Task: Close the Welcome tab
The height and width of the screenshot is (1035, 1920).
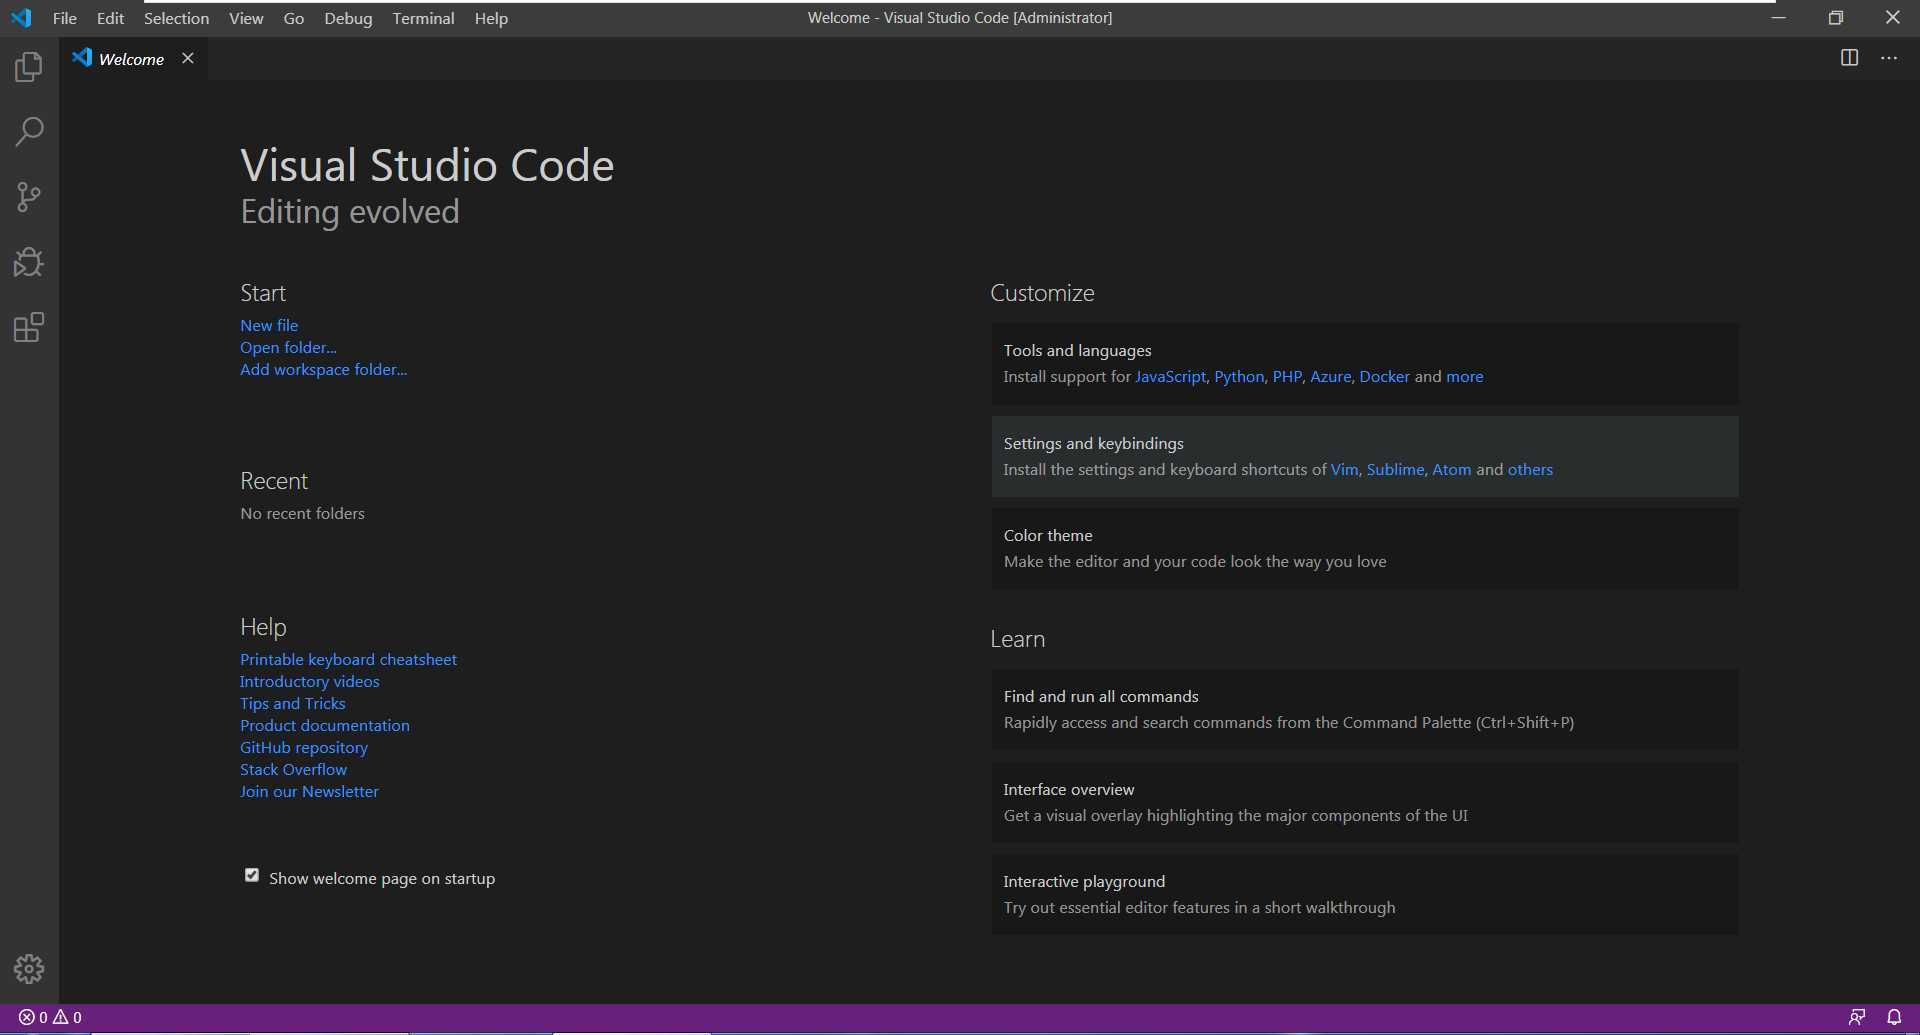Action: 188,58
